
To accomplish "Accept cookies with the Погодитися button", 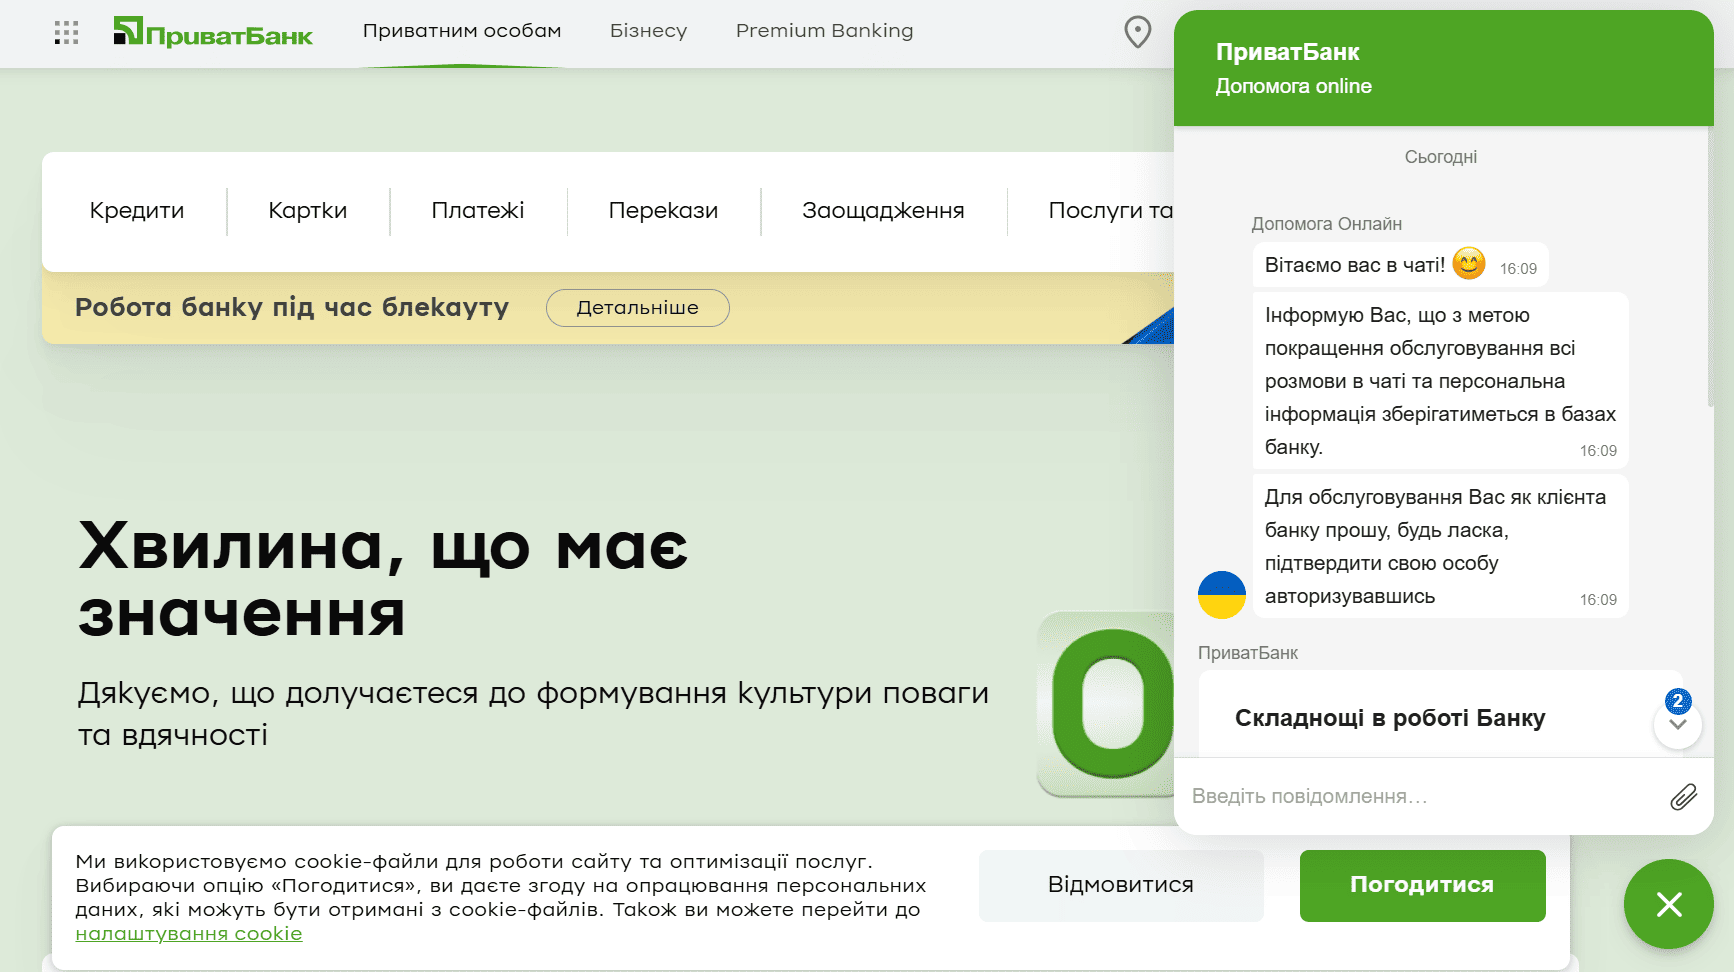I will (x=1422, y=885).
